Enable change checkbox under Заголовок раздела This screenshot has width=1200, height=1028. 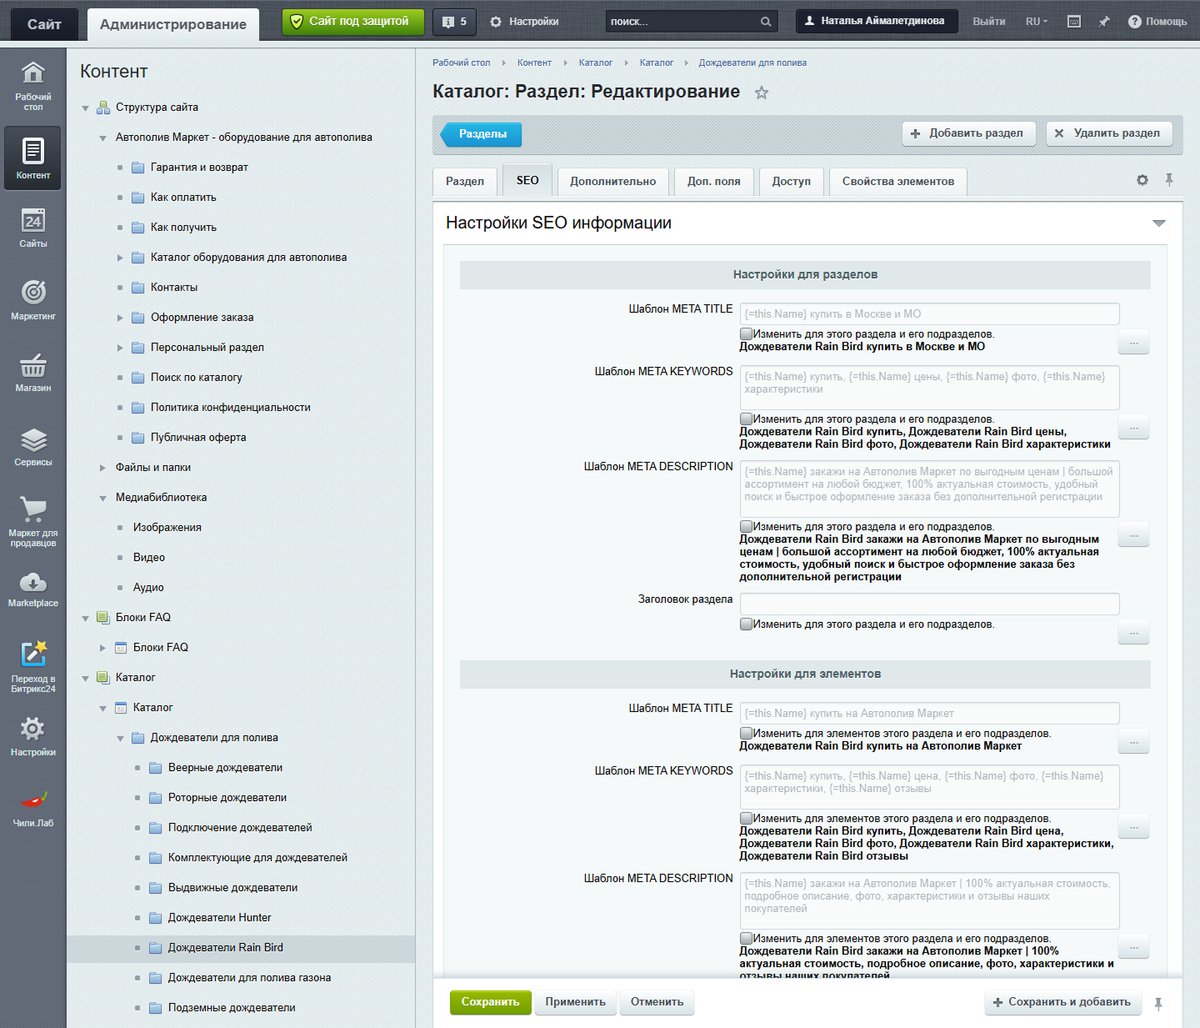[x=746, y=623]
